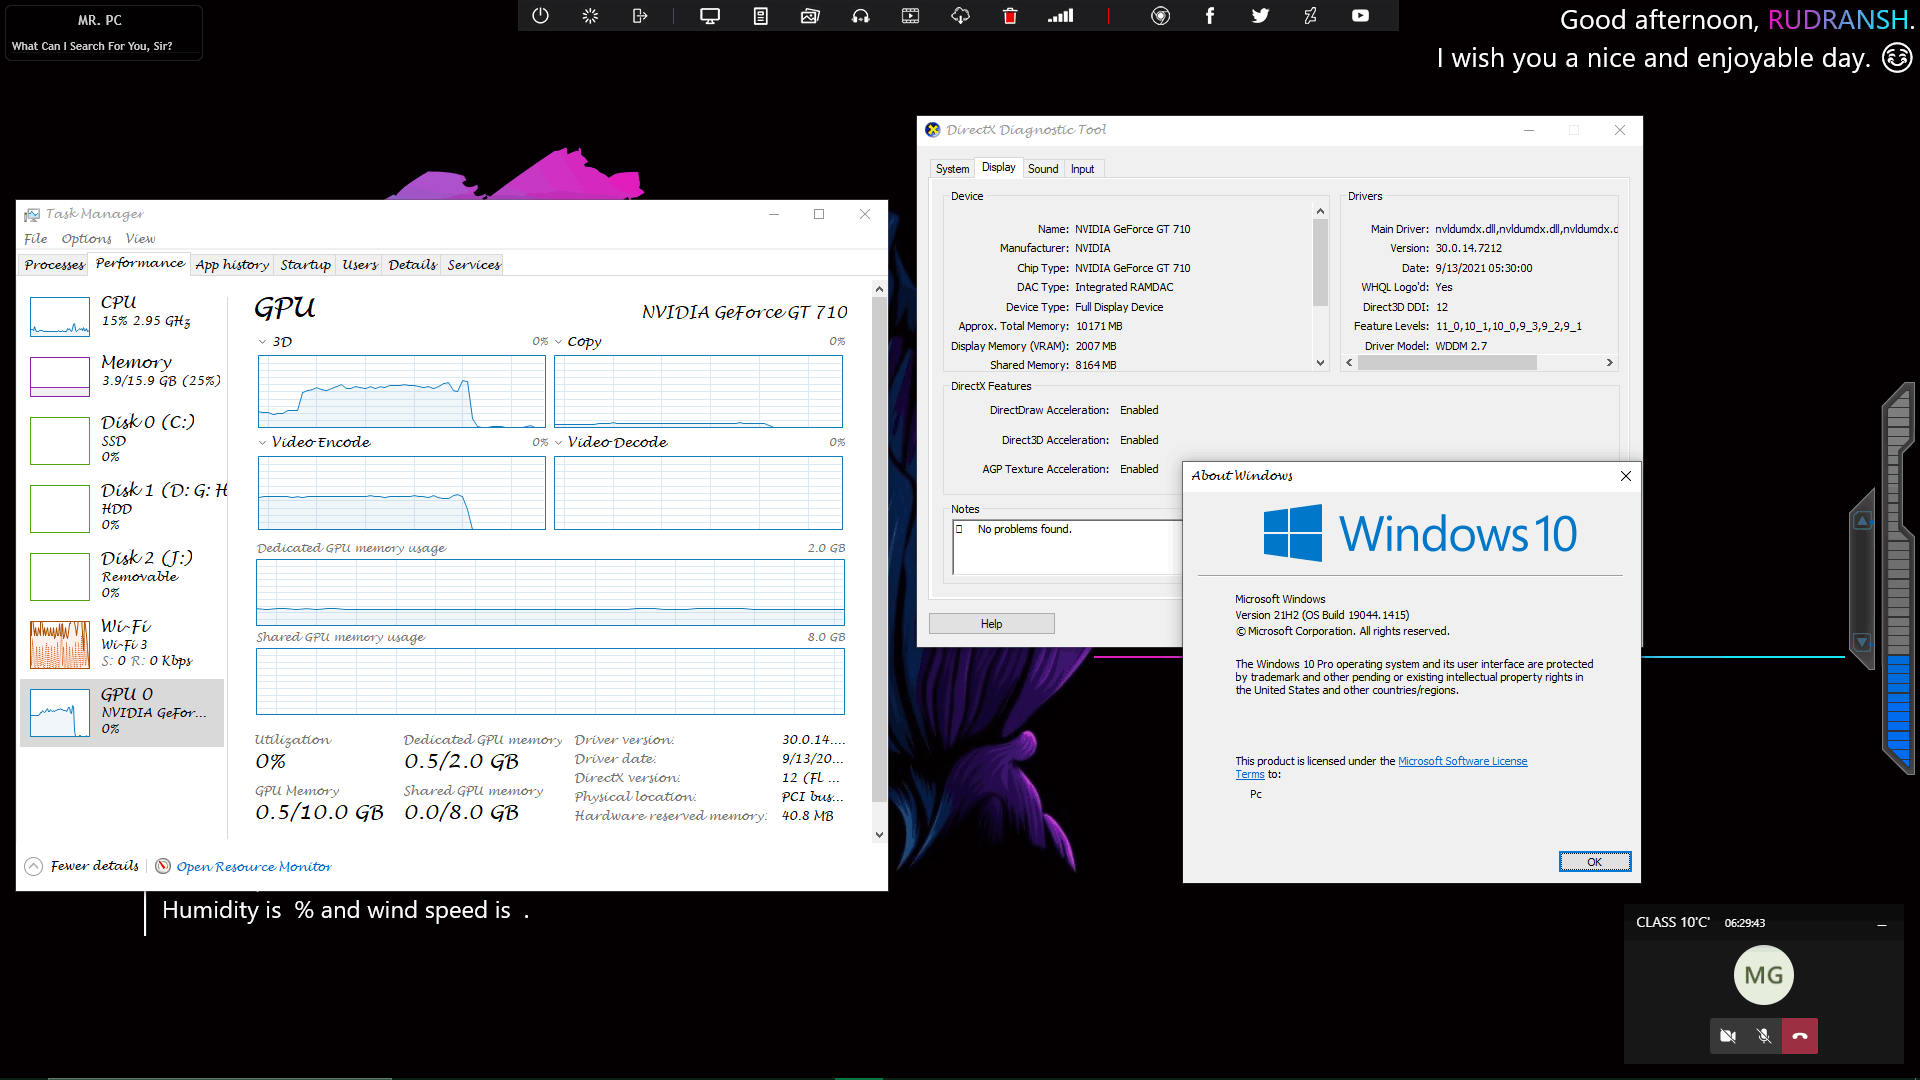Viewport: 1920px width, 1080px height.
Task: Click the red recycle bin dock icon
Action: click(x=1010, y=16)
